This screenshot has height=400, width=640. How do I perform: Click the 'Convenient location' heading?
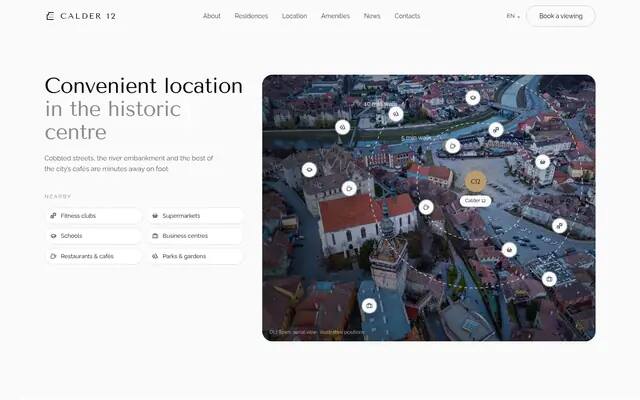(144, 86)
